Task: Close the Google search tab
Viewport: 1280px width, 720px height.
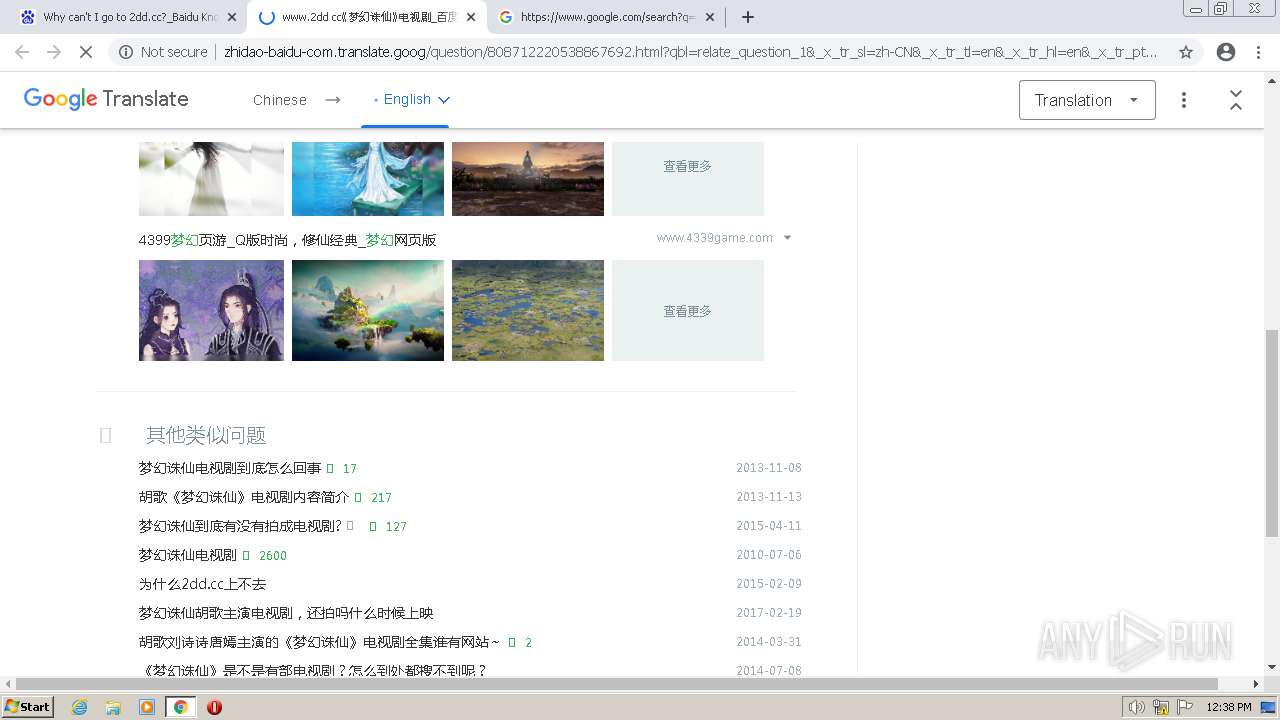Action: coord(710,17)
